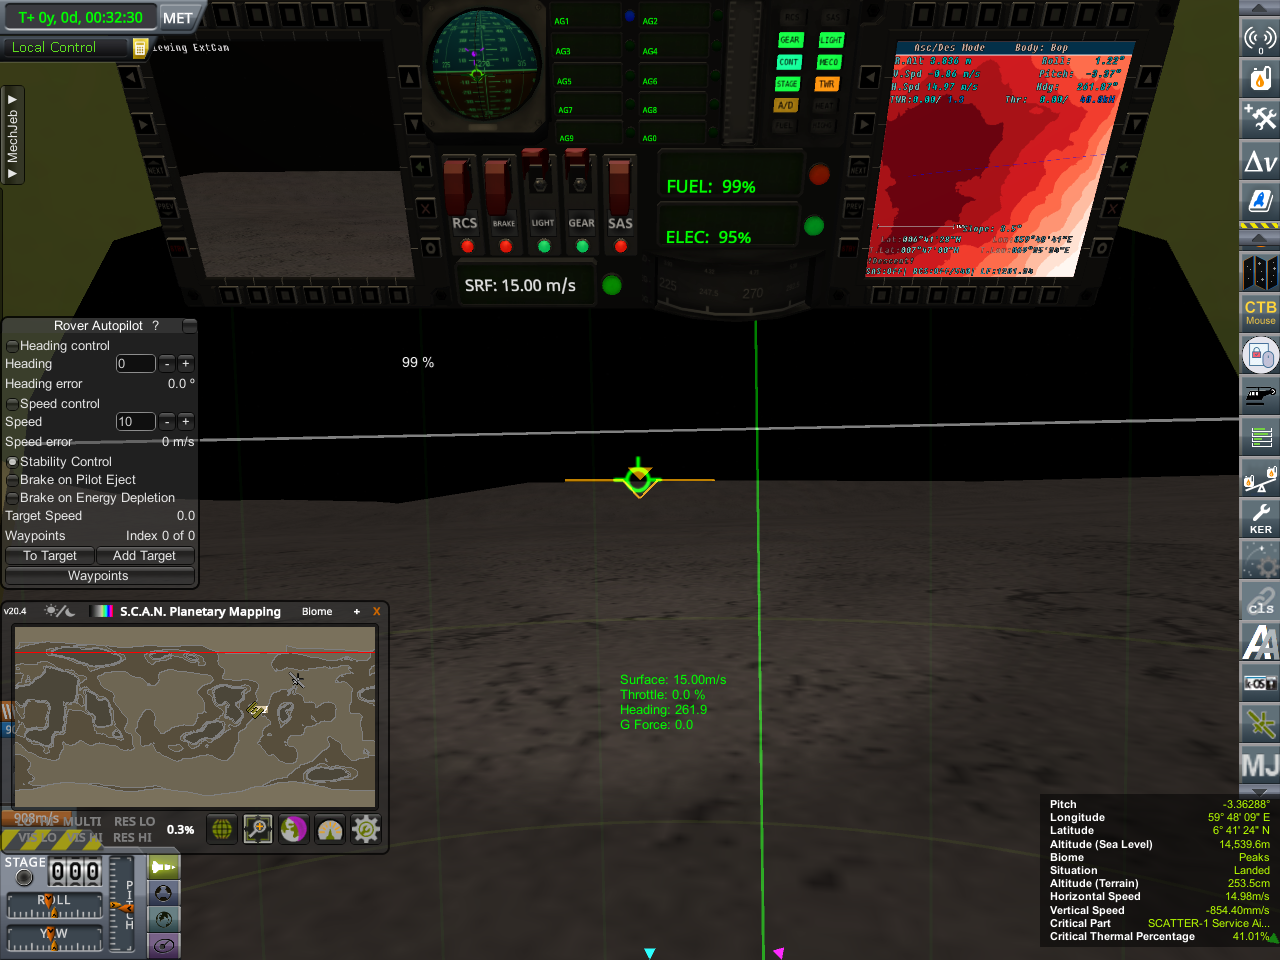This screenshot has height=960, width=1280.
Task: Open the SCANsat big map globe icon
Action: coord(222,829)
